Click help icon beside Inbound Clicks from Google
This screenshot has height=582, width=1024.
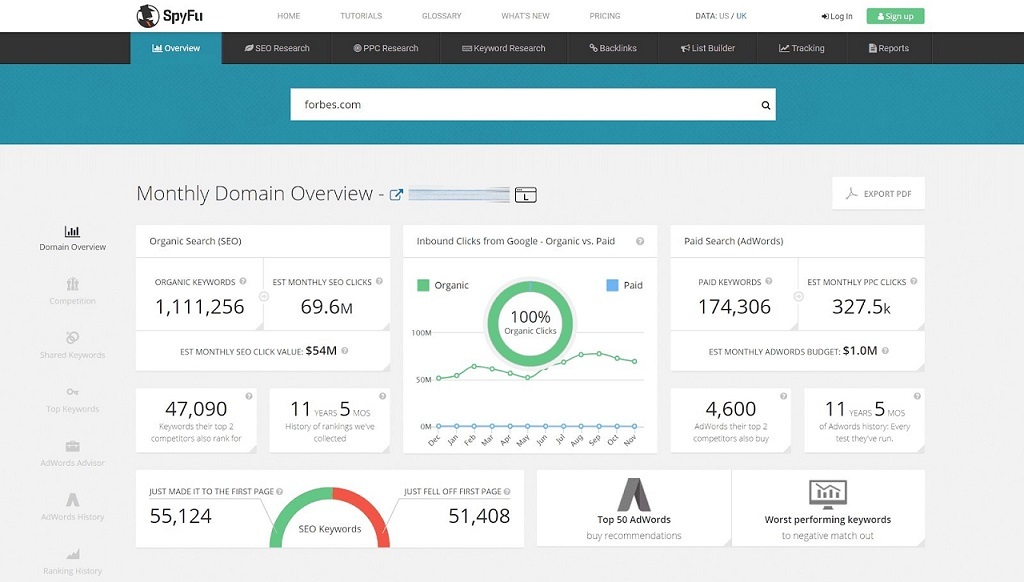640,241
